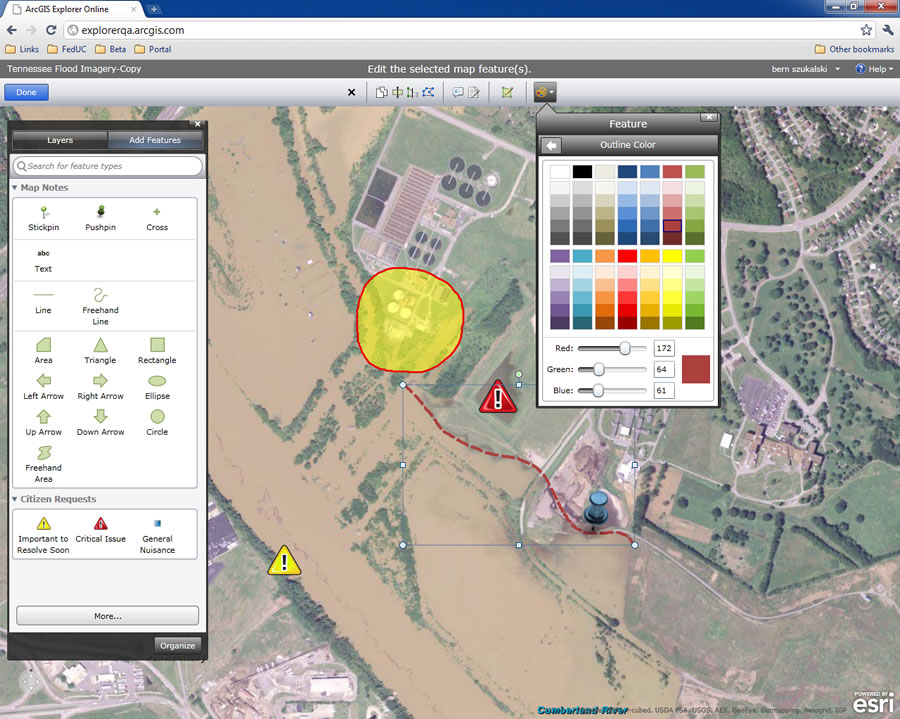Viewport: 900px width, 719px height.
Task: Open the Portal bookmarks folder
Action: tap(153, 49)
